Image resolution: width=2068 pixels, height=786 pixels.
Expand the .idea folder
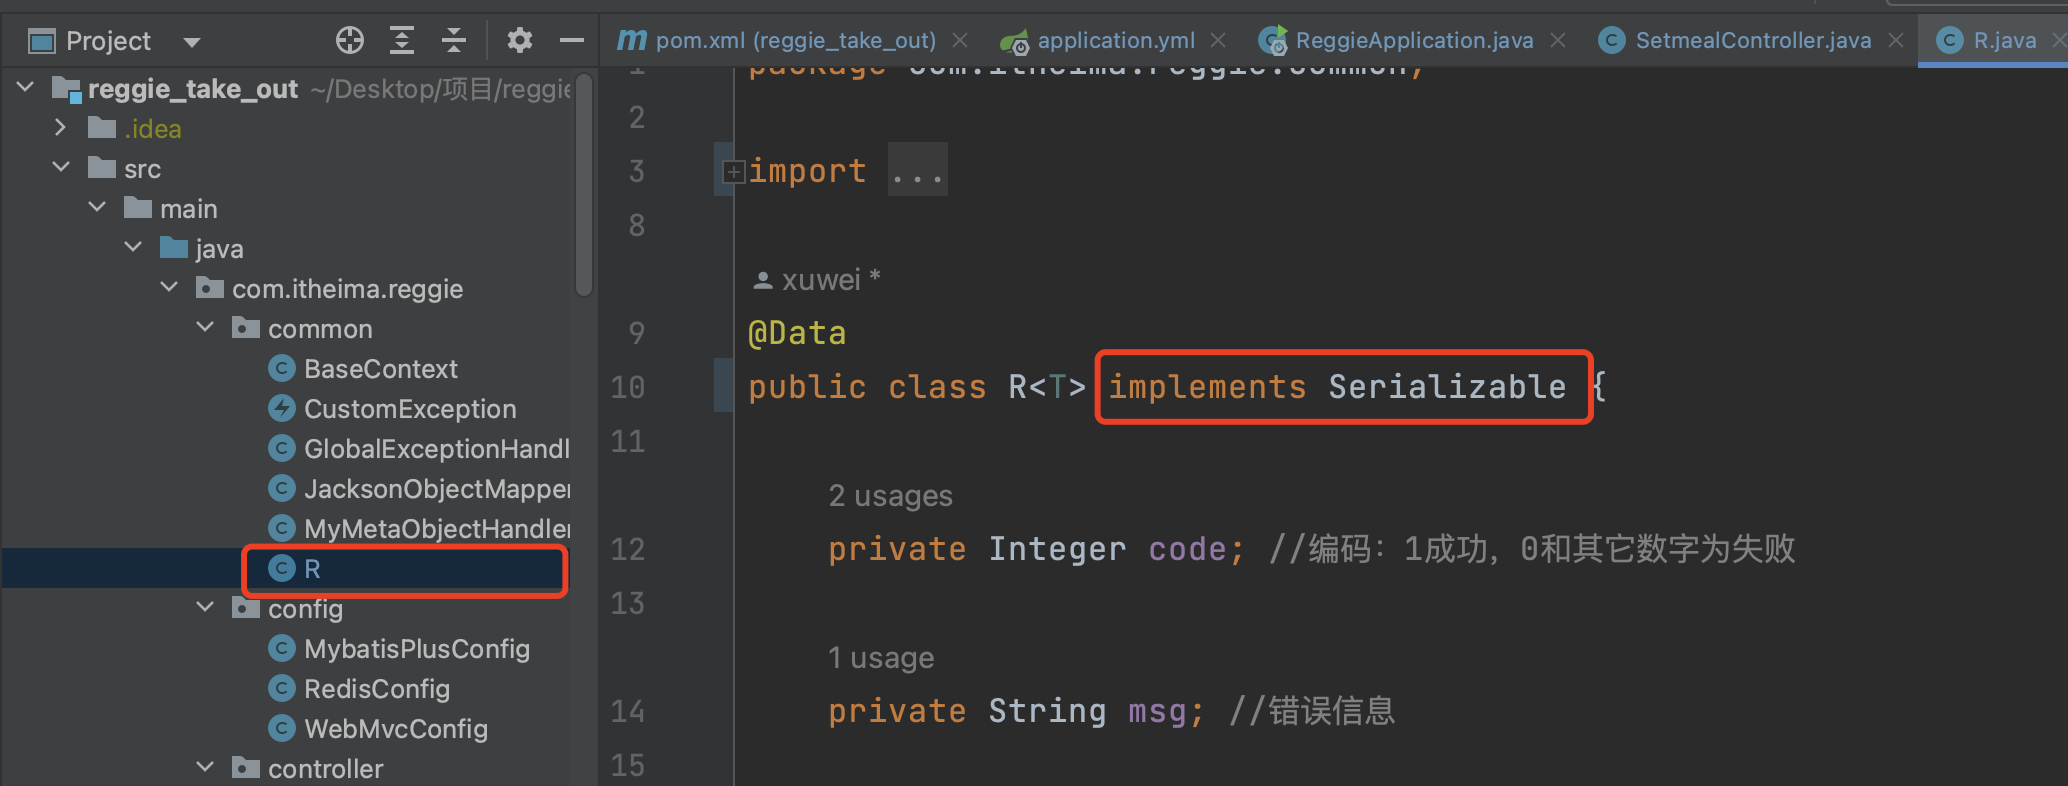[x=60, y=128]
